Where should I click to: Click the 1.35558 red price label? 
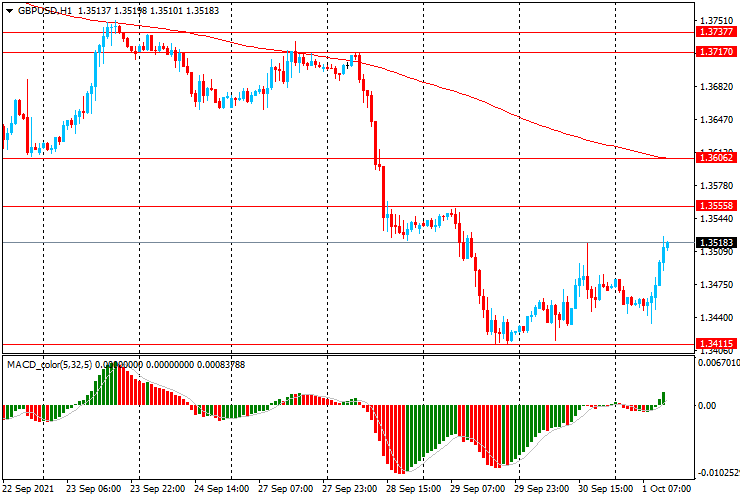[x=717, y=206]
